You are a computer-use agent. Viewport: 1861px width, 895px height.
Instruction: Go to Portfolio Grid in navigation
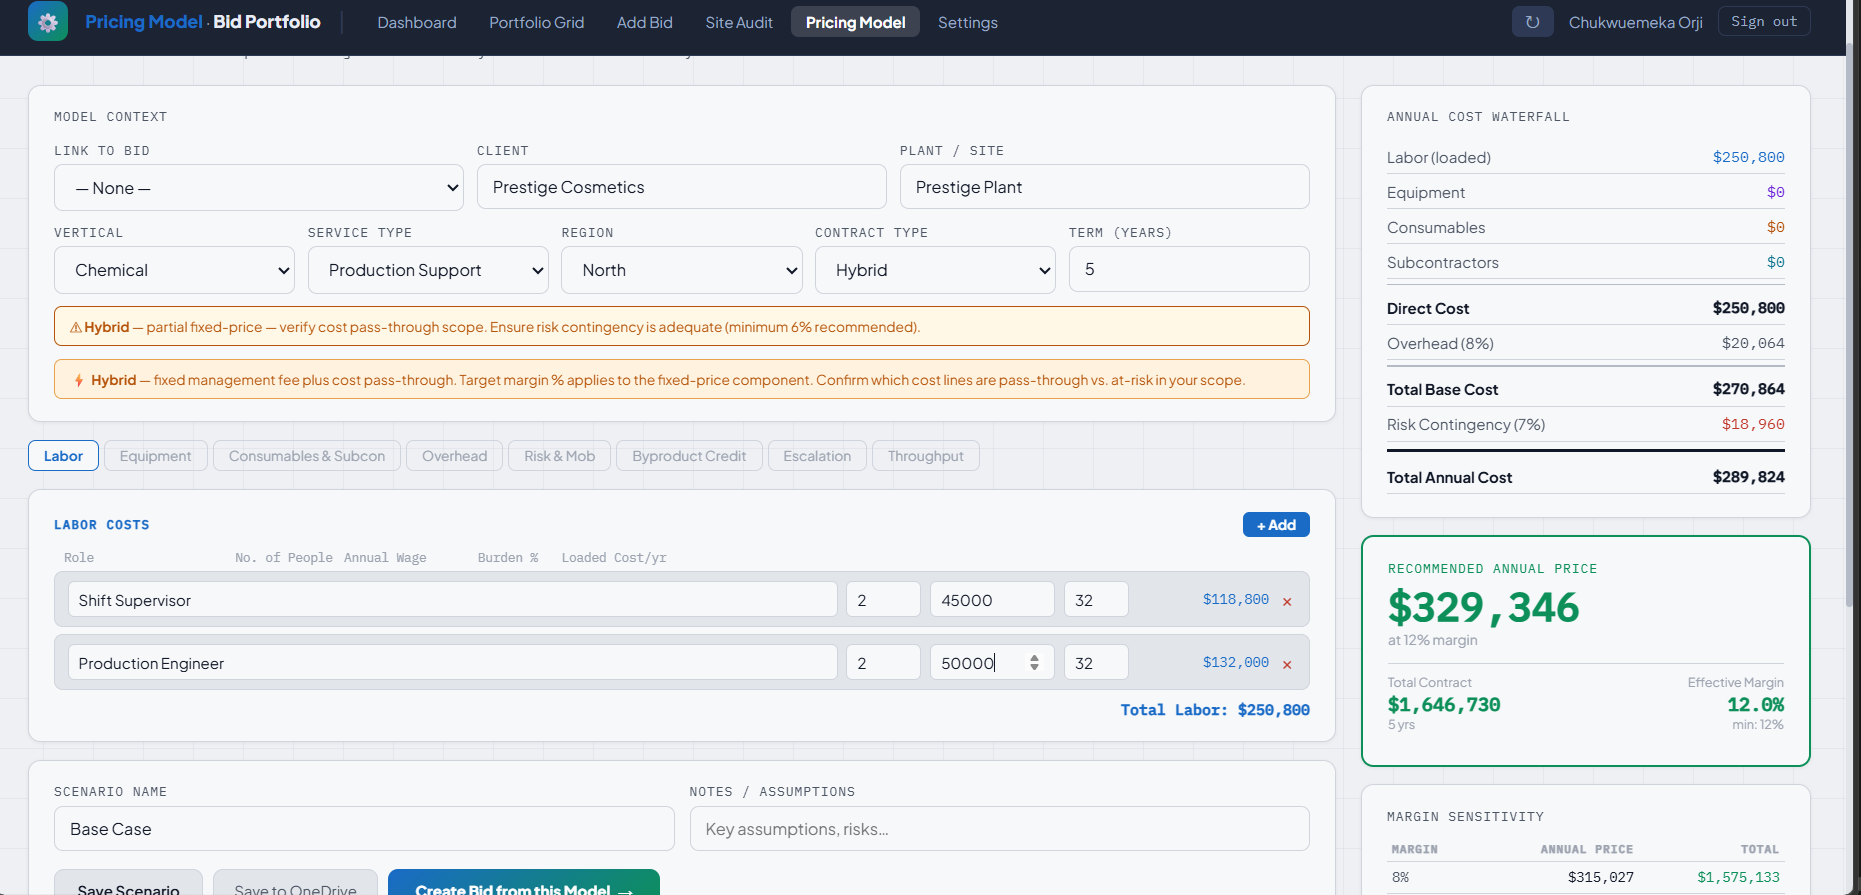coord(536,22)
